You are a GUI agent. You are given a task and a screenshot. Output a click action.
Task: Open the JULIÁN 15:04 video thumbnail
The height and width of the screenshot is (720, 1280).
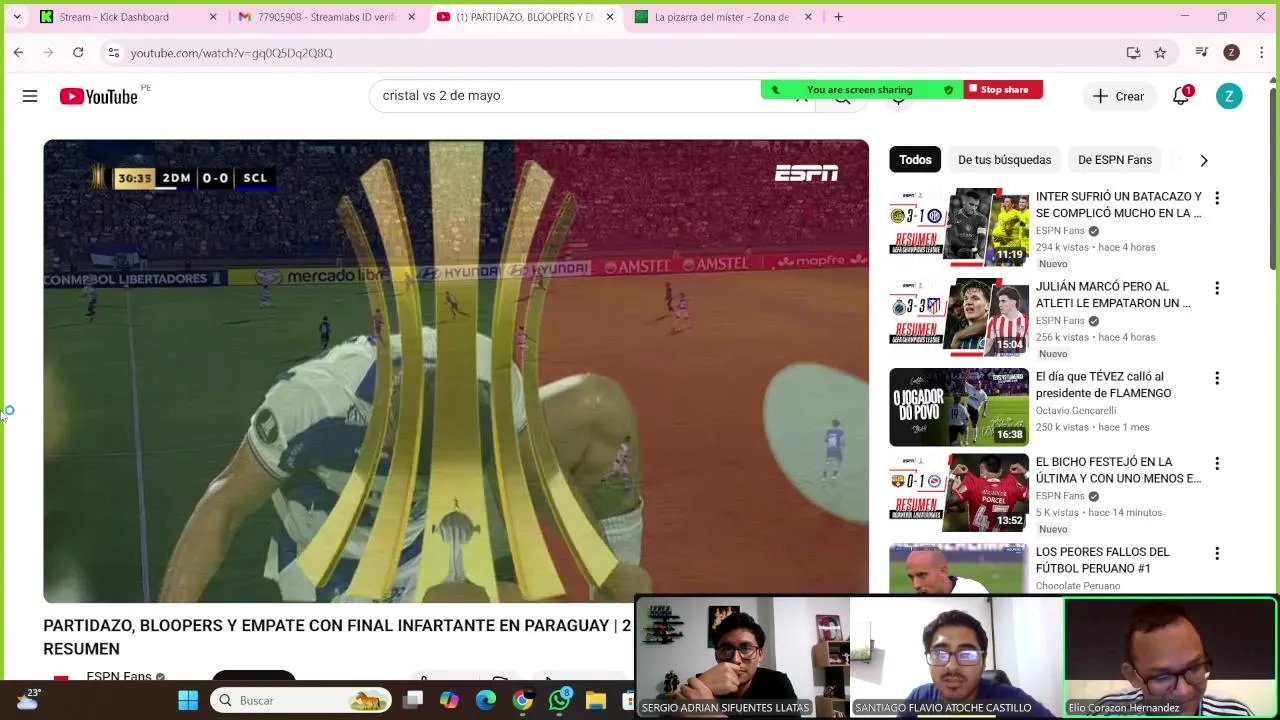959,316
